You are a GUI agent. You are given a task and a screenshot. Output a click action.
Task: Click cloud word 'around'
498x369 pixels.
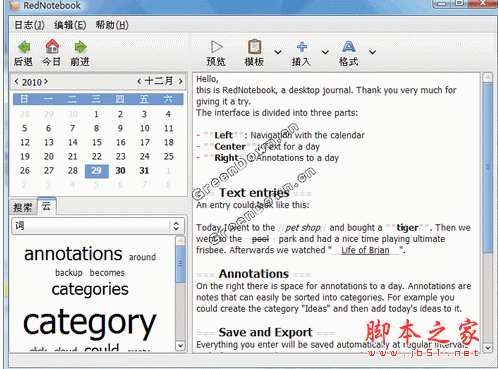[142, 257]
